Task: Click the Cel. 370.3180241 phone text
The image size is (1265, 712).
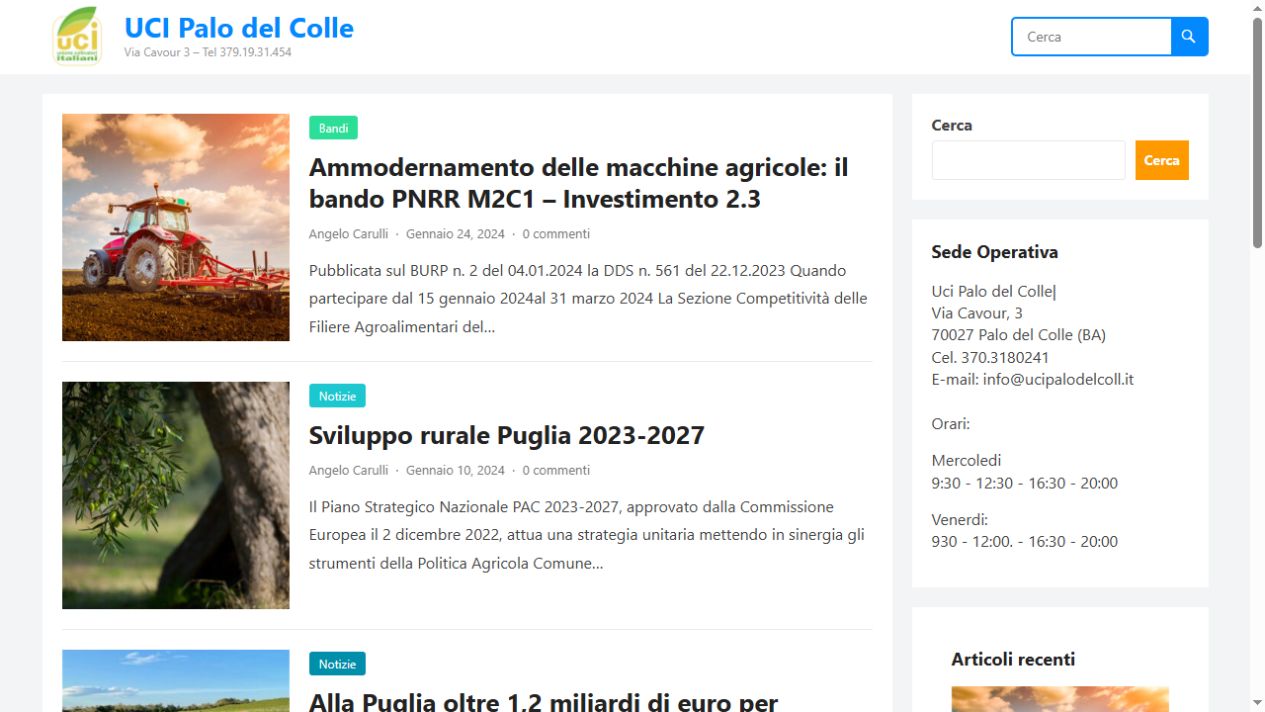Action: [x=990, y=357]
